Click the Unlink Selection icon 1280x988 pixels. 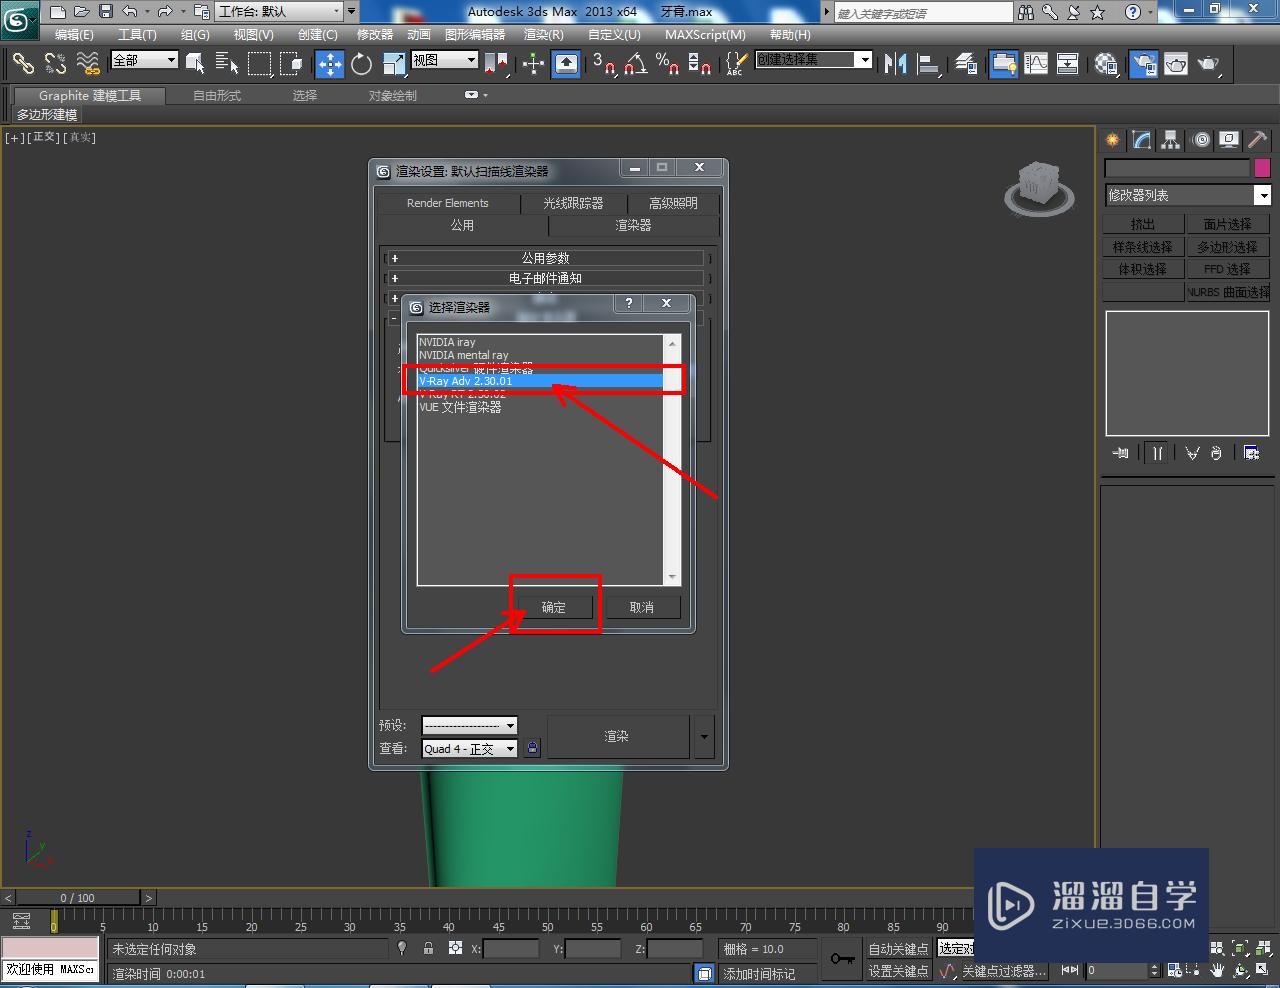click(55, 64)
